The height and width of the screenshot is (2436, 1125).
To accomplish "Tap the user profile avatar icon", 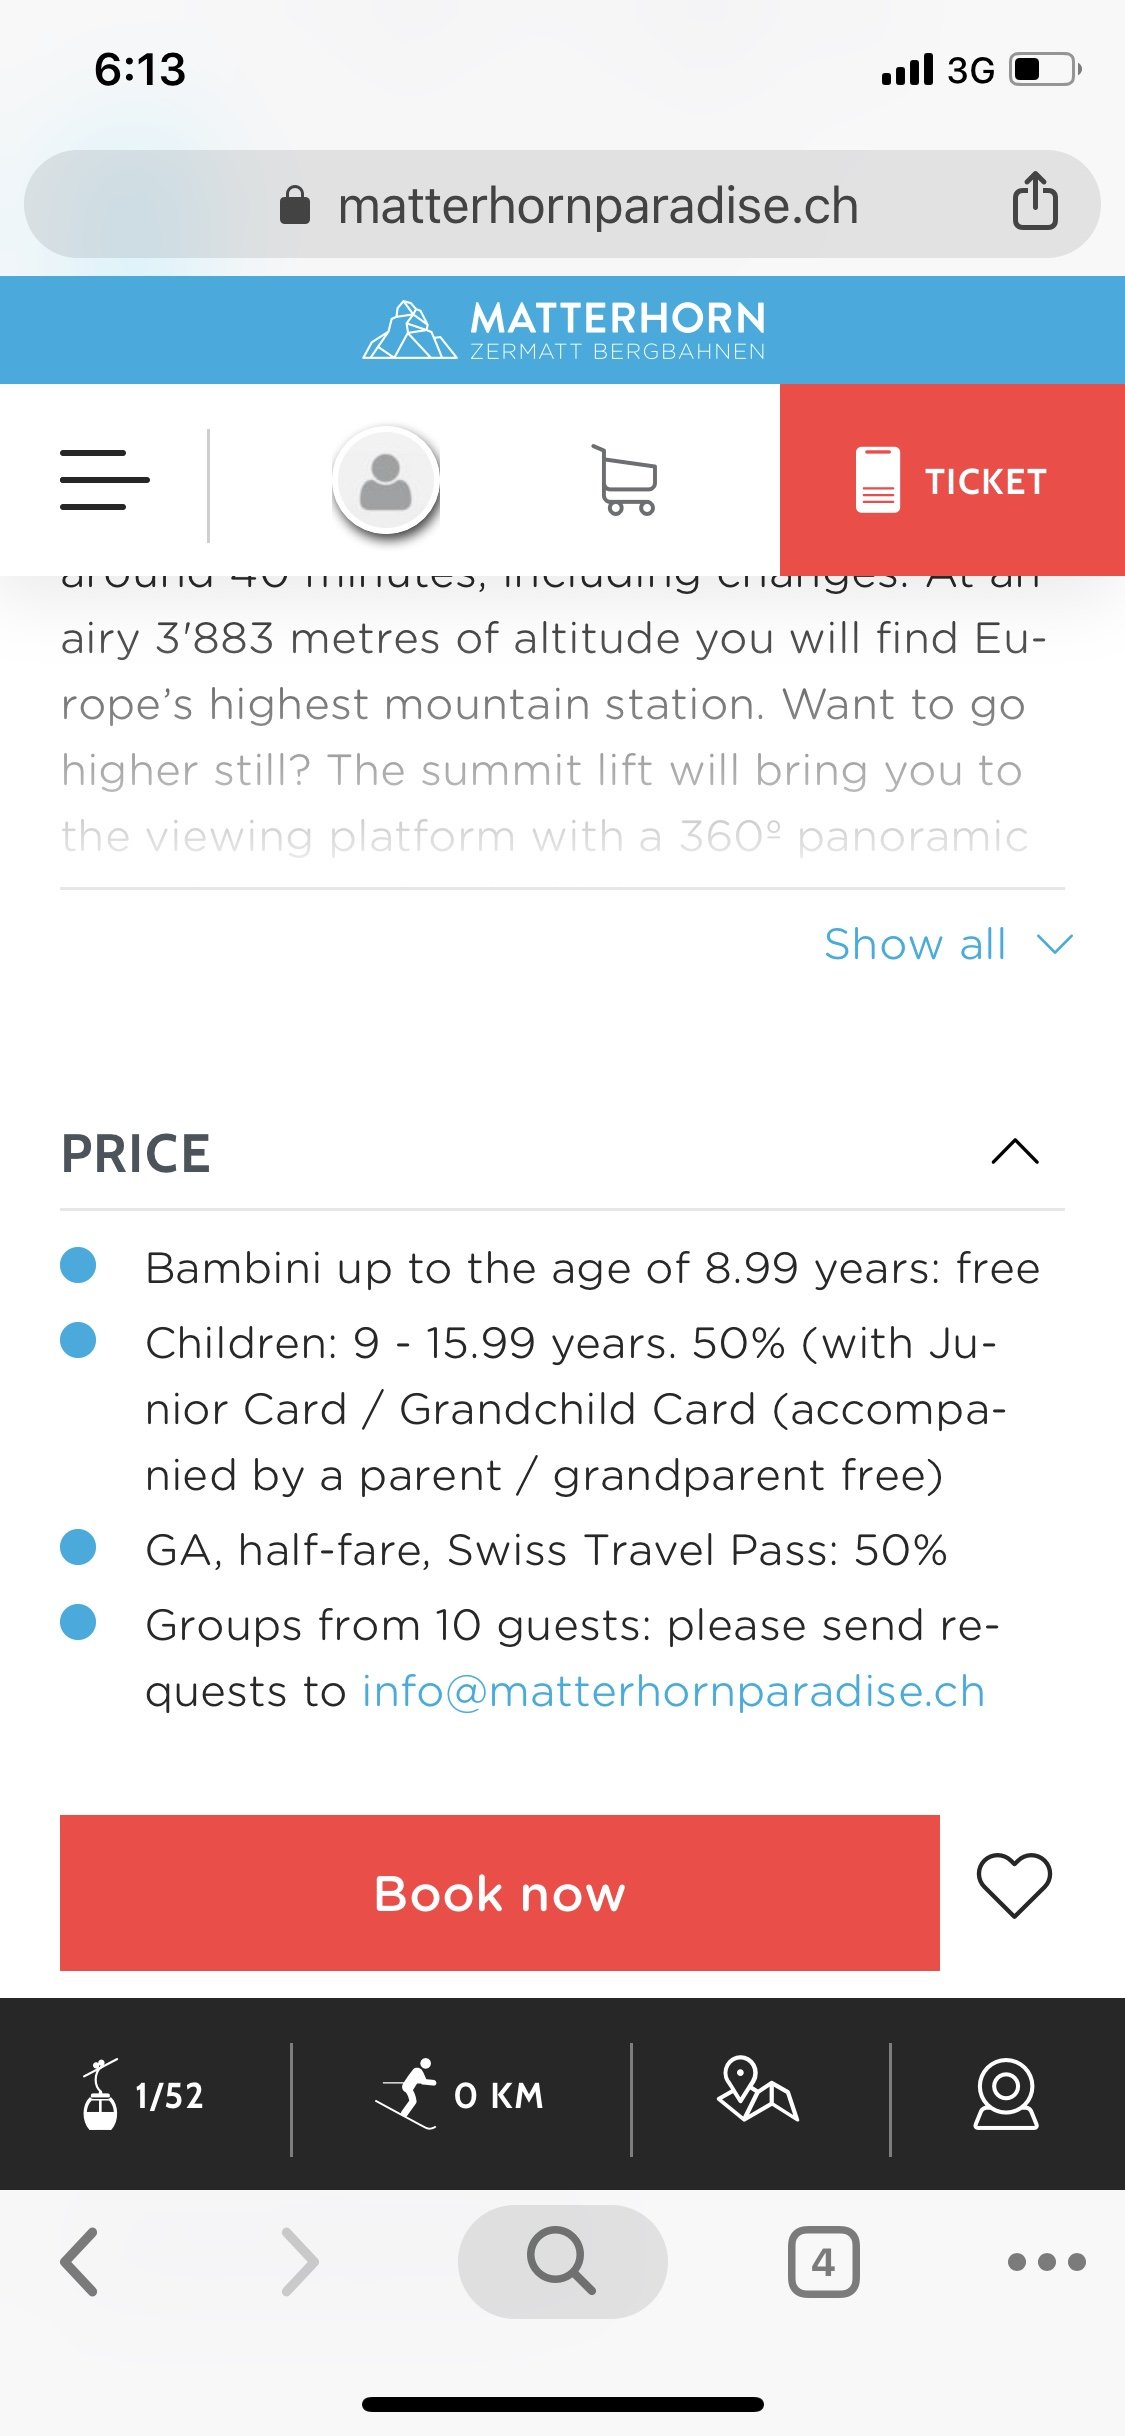I will coord(386,481).
